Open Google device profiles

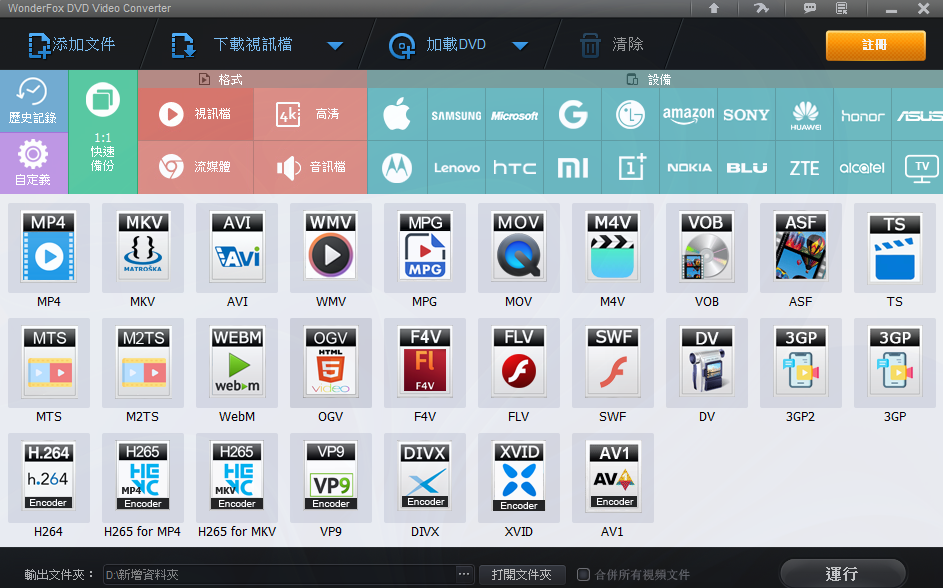573,114
